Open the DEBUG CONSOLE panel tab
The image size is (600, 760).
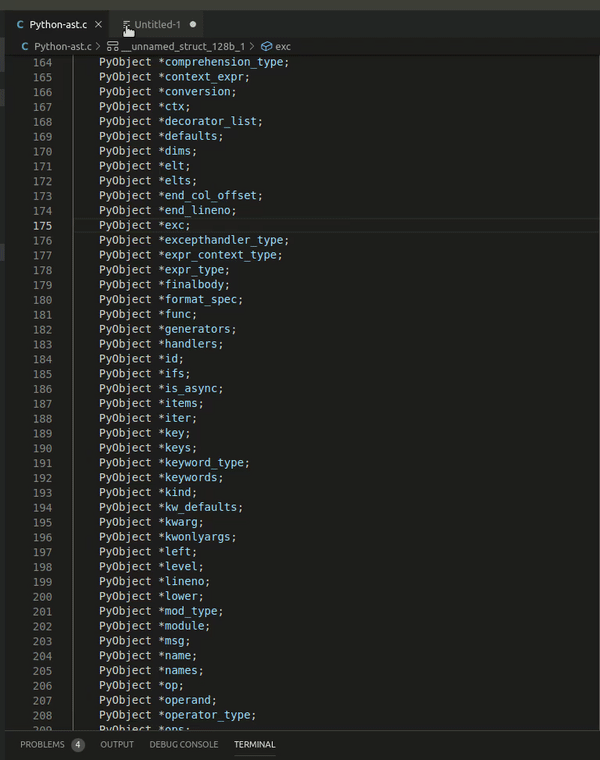click(x=184, y=744)
